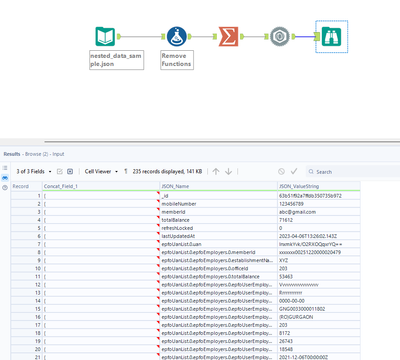Viewport: 400px width, 360px height.
Task: Click the cancel circle icon in results toolbar
Action: 282,171
